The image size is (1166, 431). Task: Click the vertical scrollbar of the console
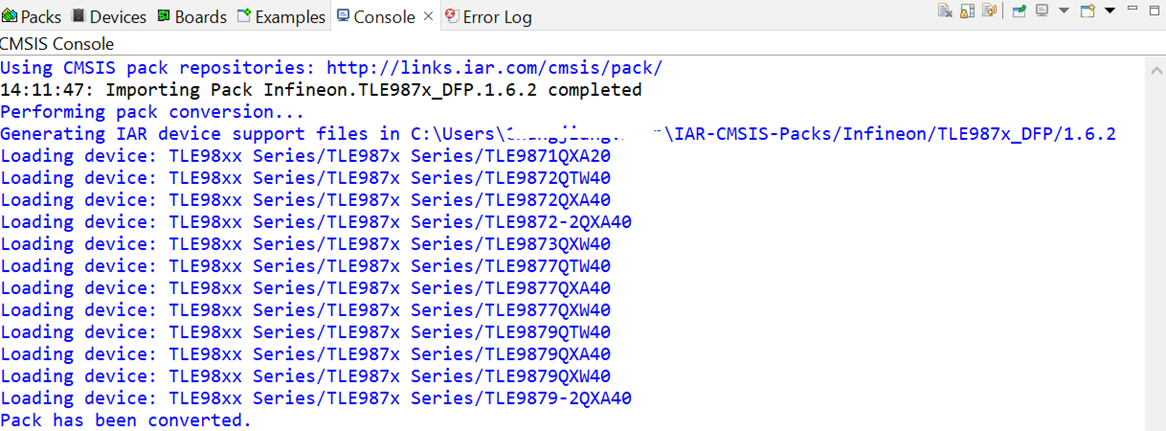1155,240
